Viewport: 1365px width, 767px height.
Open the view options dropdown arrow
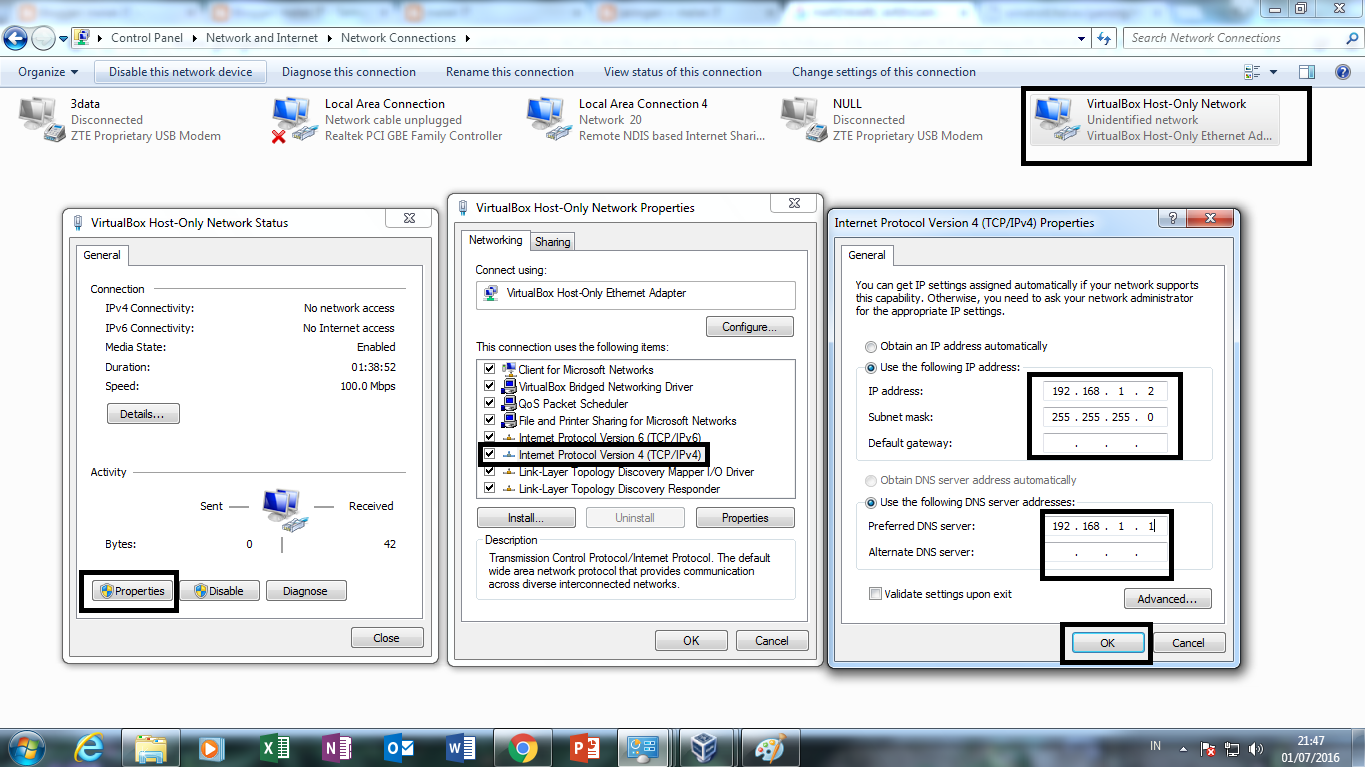[1273, 72]
